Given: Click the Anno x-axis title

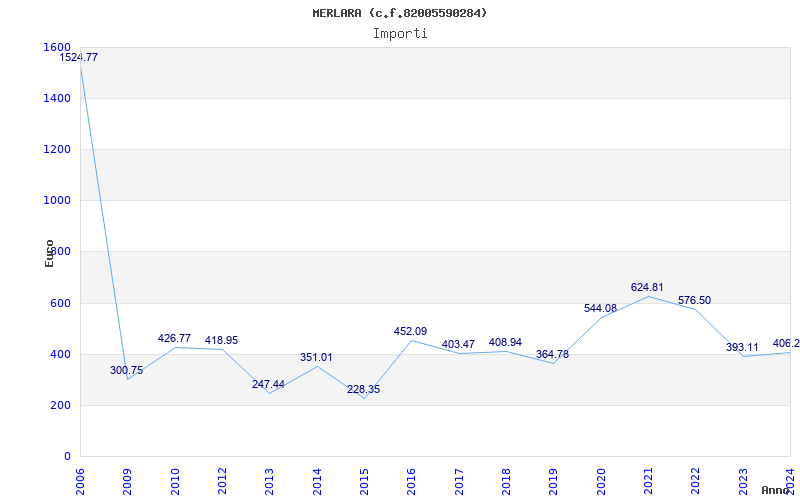Looking at the screenshot, I should 775,490.
